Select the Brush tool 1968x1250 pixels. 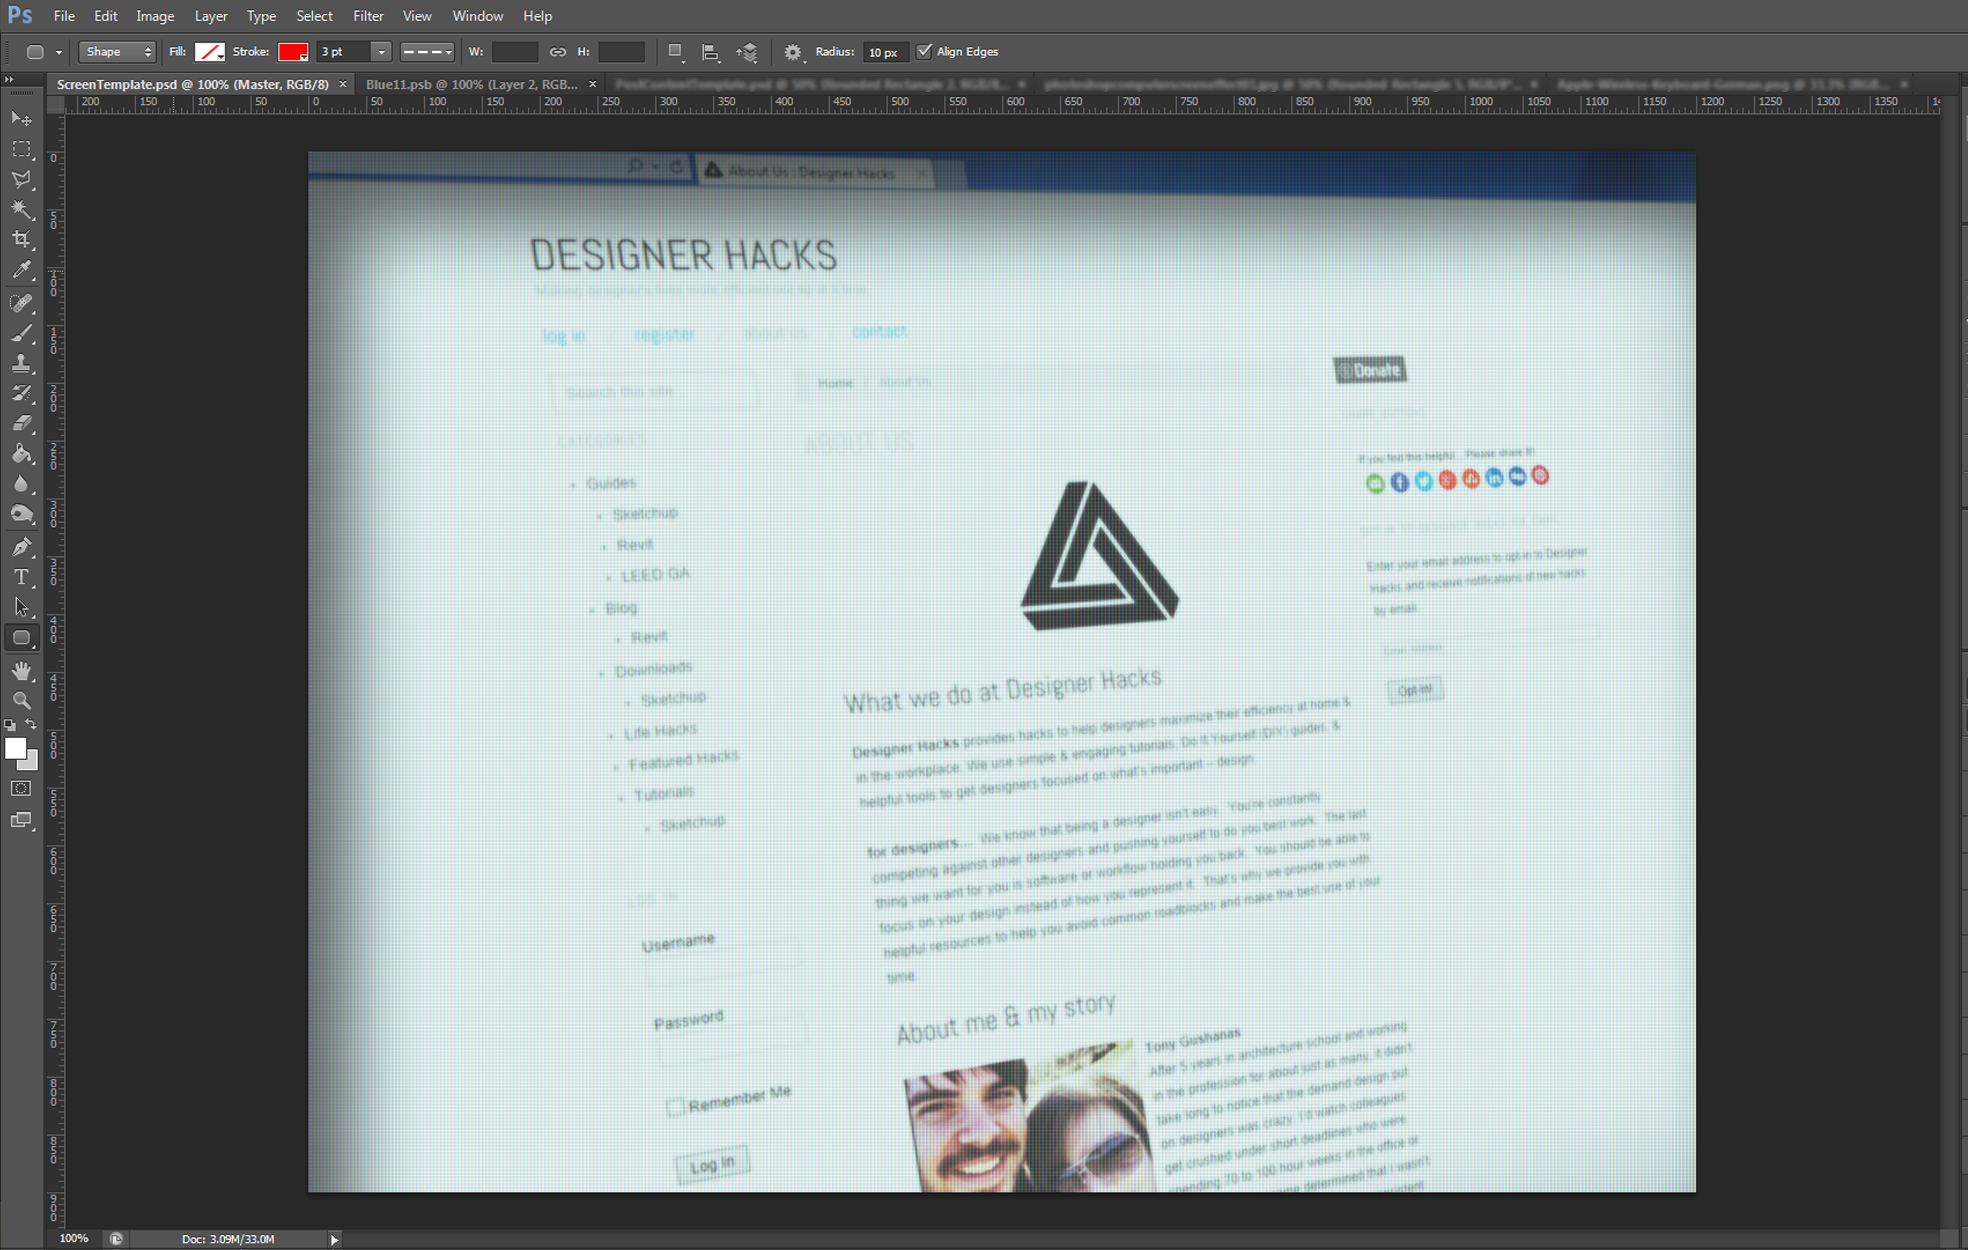(21, 333)
